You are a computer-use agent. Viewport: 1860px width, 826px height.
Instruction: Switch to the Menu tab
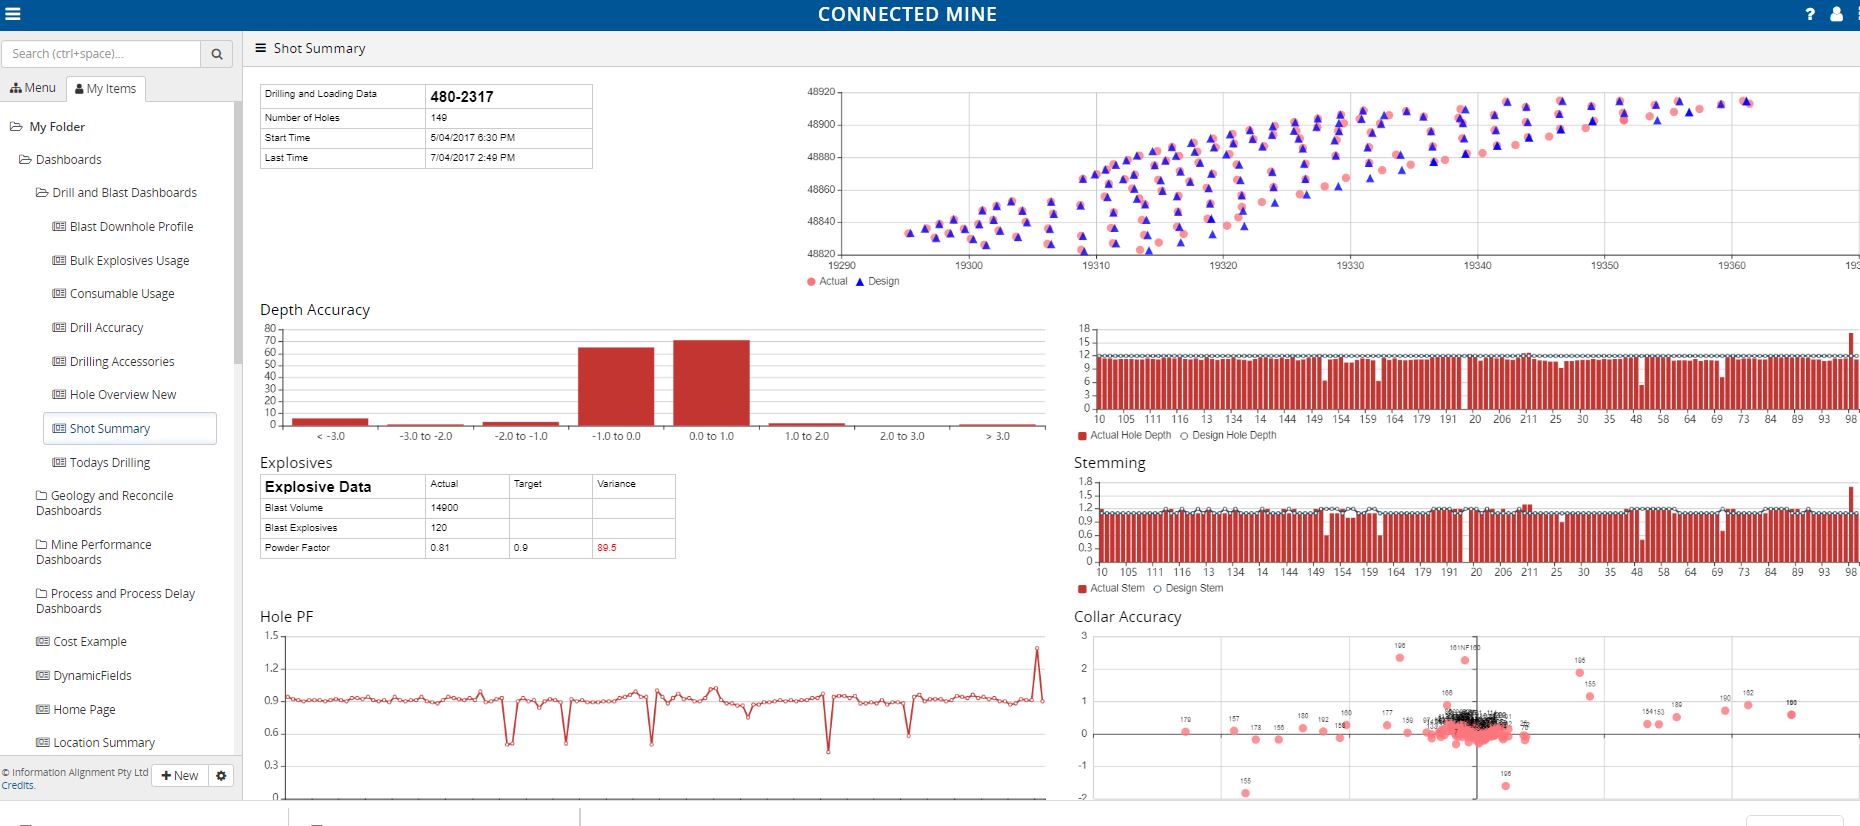point(33,88)
